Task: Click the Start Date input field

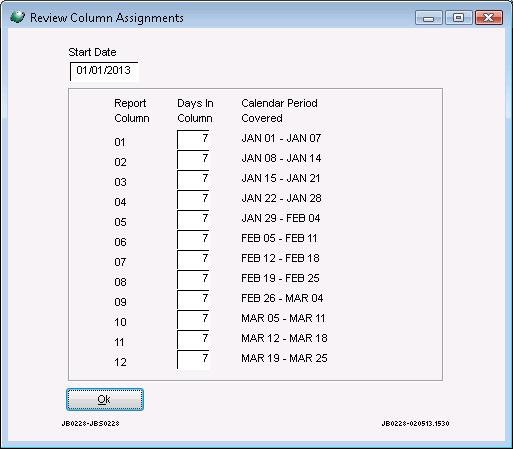Action: (104, 71)
